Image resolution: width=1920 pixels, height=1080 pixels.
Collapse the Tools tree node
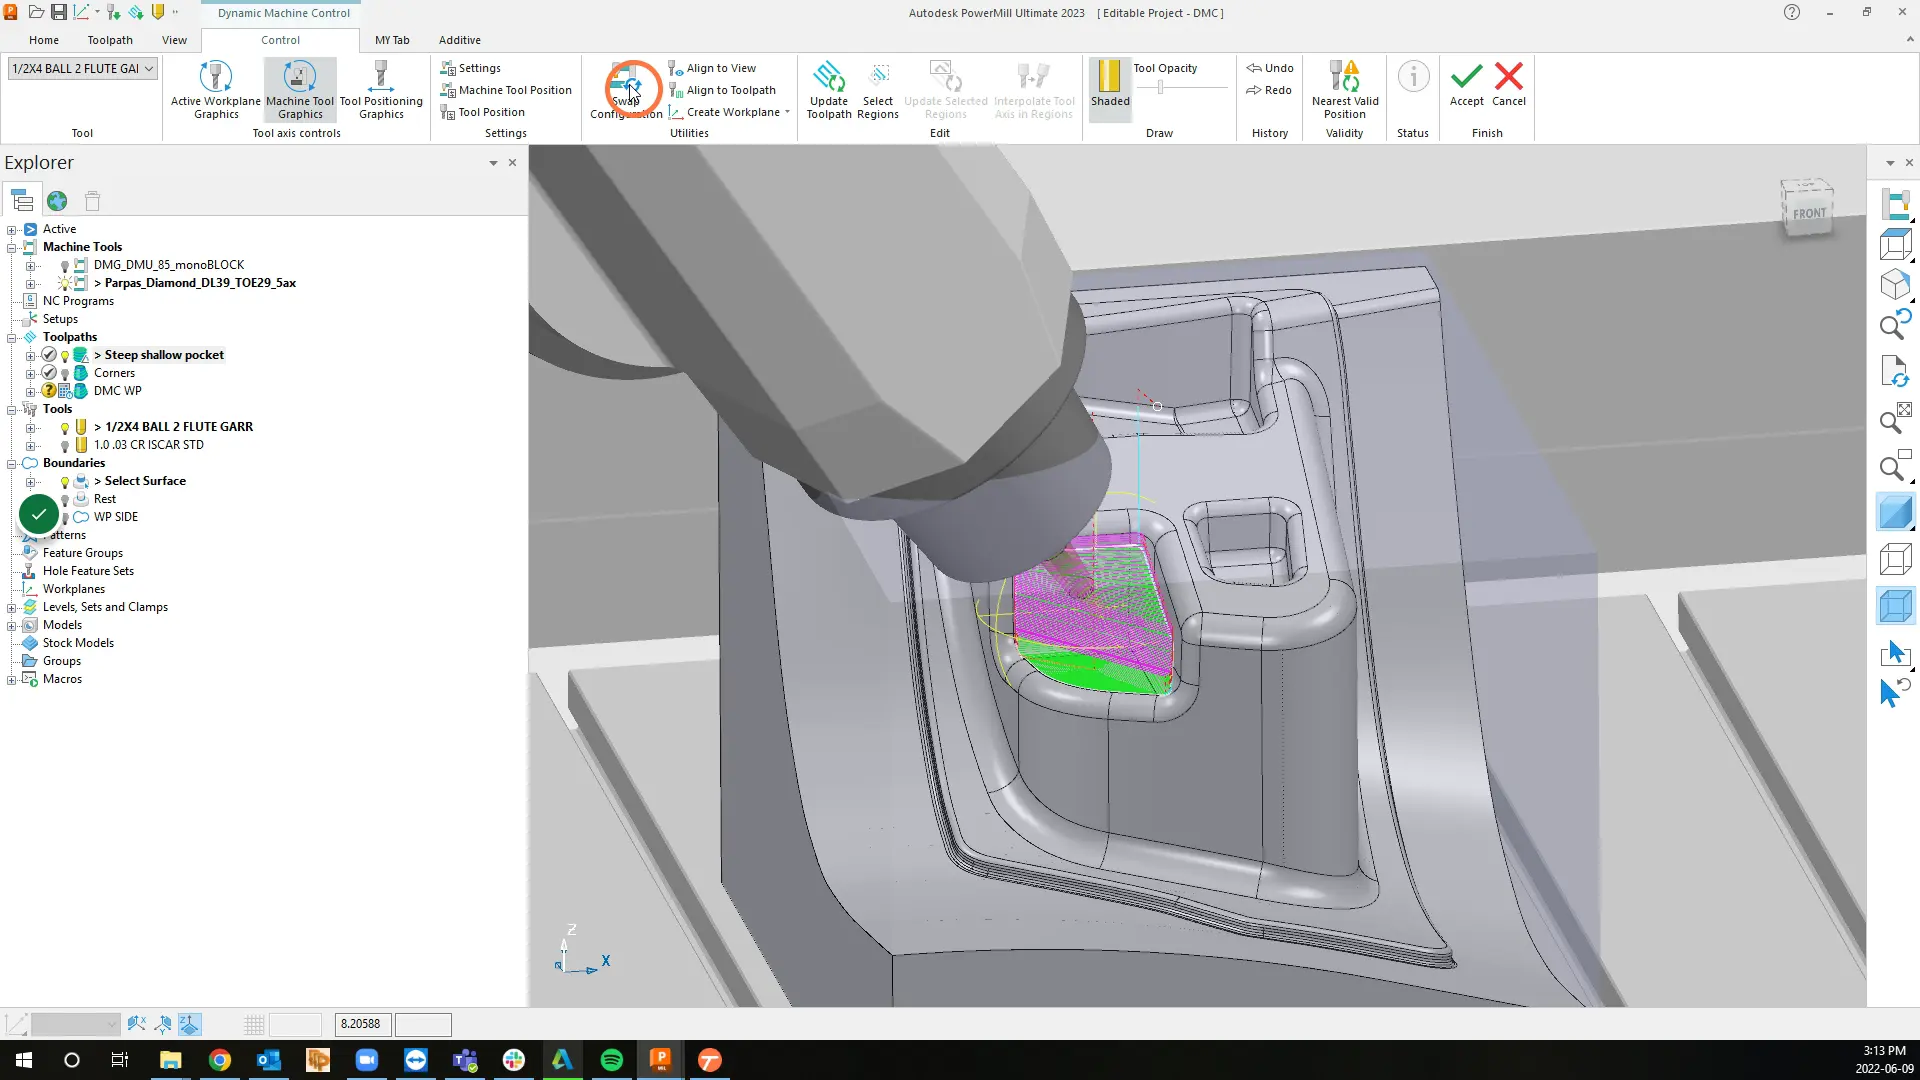tap(12, 409)
